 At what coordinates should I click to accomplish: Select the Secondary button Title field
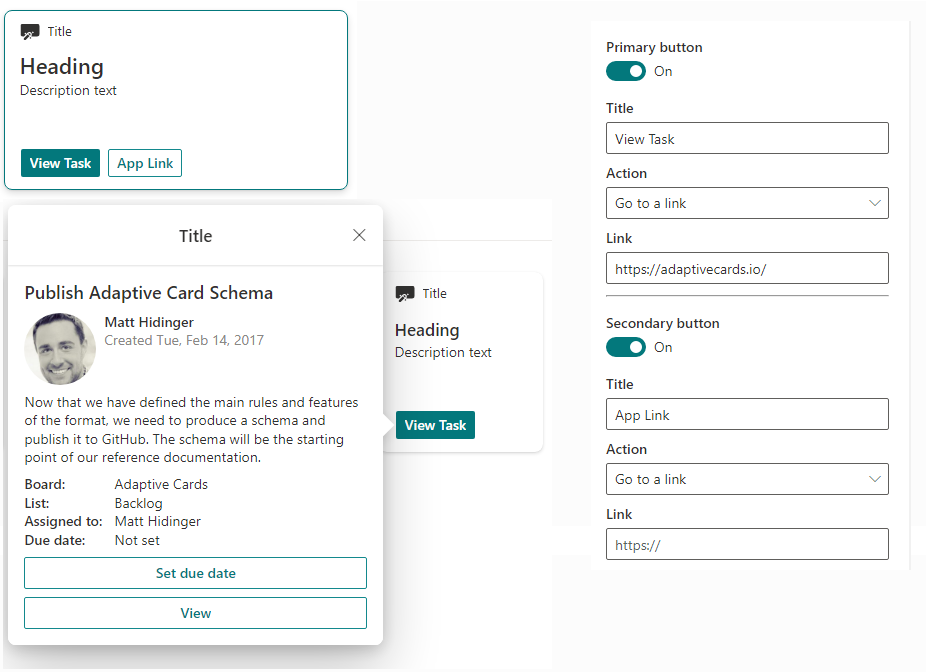click(747, 415)
